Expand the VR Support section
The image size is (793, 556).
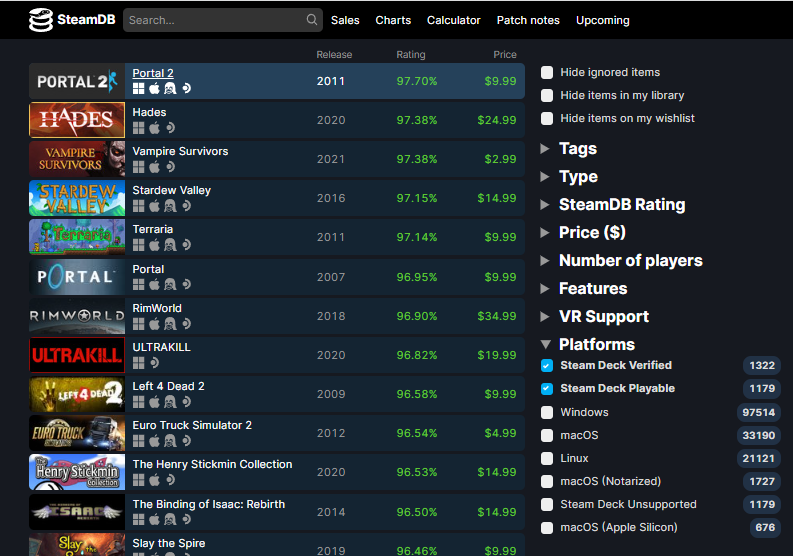(x=595, y=317)
